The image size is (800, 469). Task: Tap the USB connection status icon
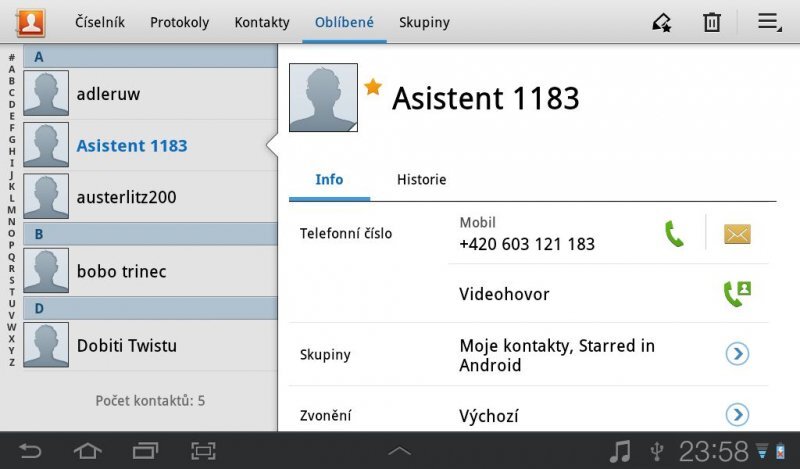(657, 451)
